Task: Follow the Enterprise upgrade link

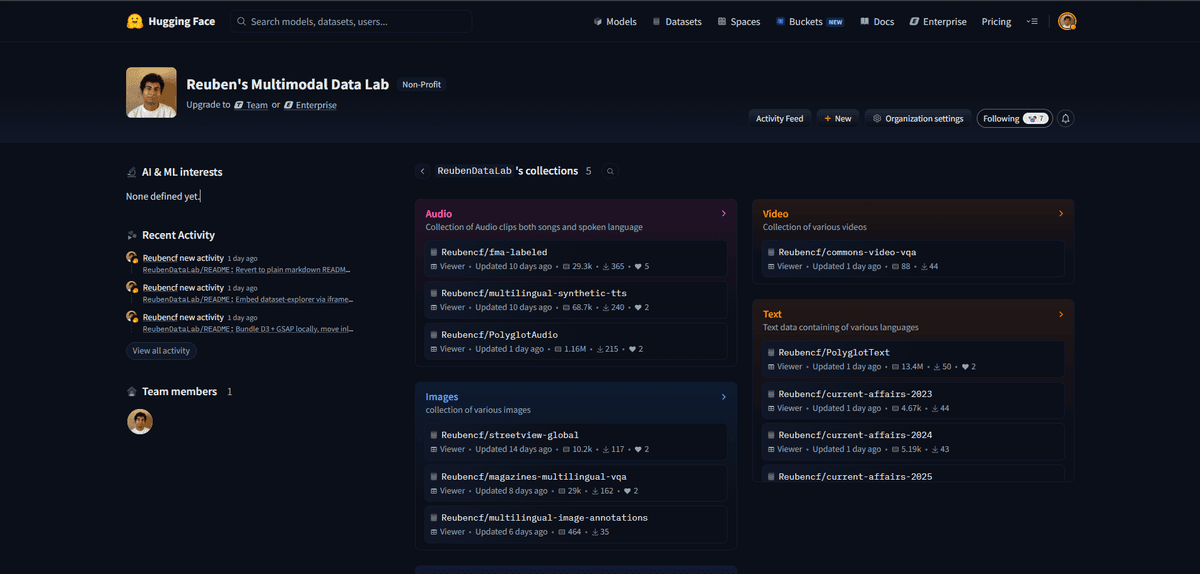Action: 310,105
